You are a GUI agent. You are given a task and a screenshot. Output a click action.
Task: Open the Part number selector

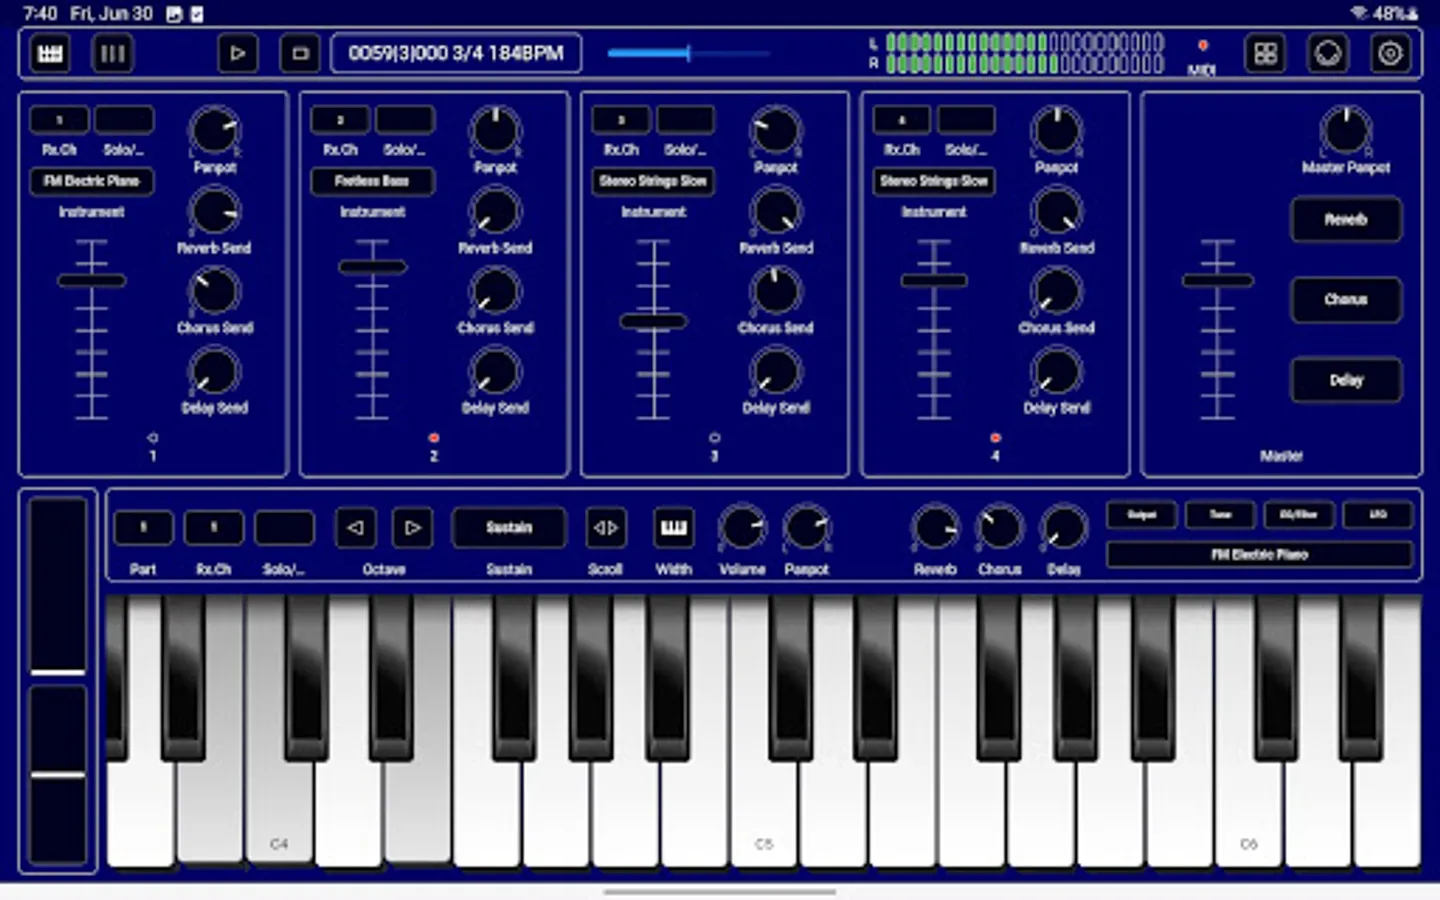tap(143, 528)
